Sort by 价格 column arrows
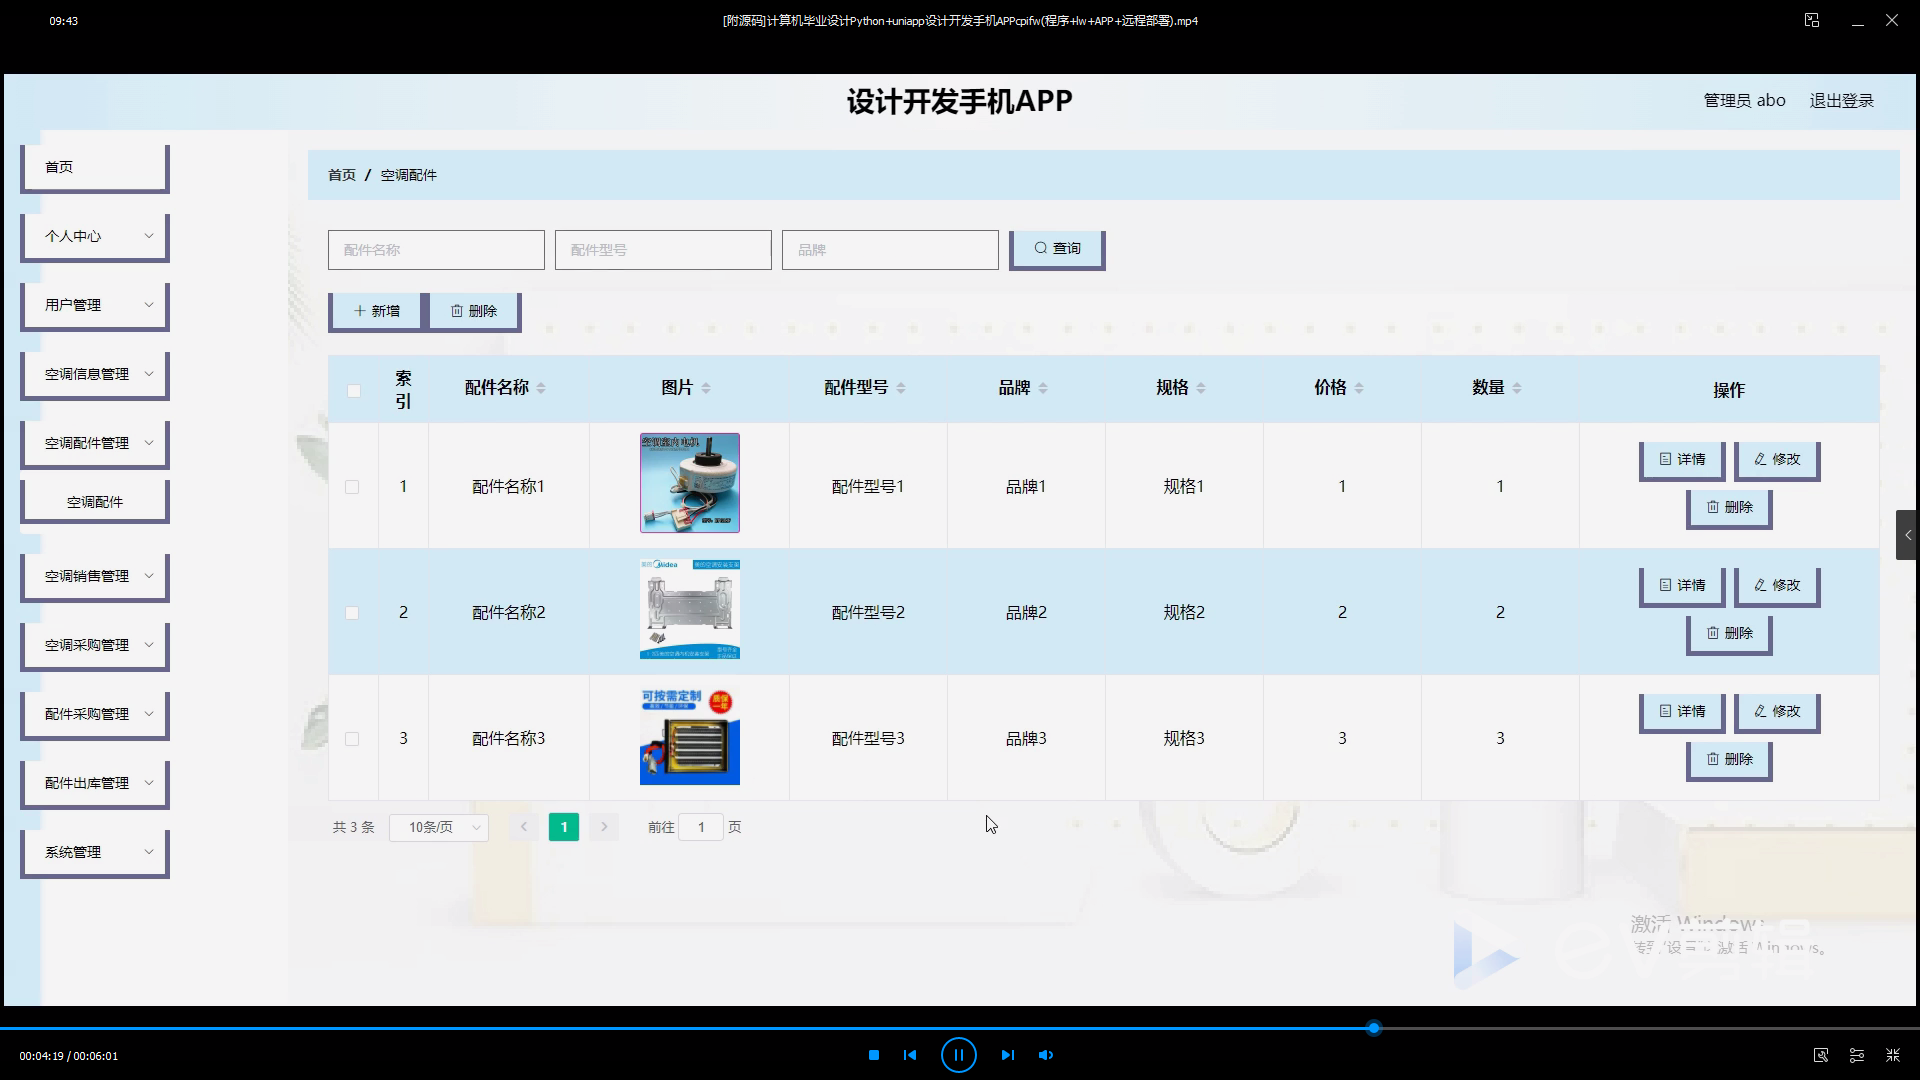This screenshot has width=1920, height=1080. coord(1359,388)
